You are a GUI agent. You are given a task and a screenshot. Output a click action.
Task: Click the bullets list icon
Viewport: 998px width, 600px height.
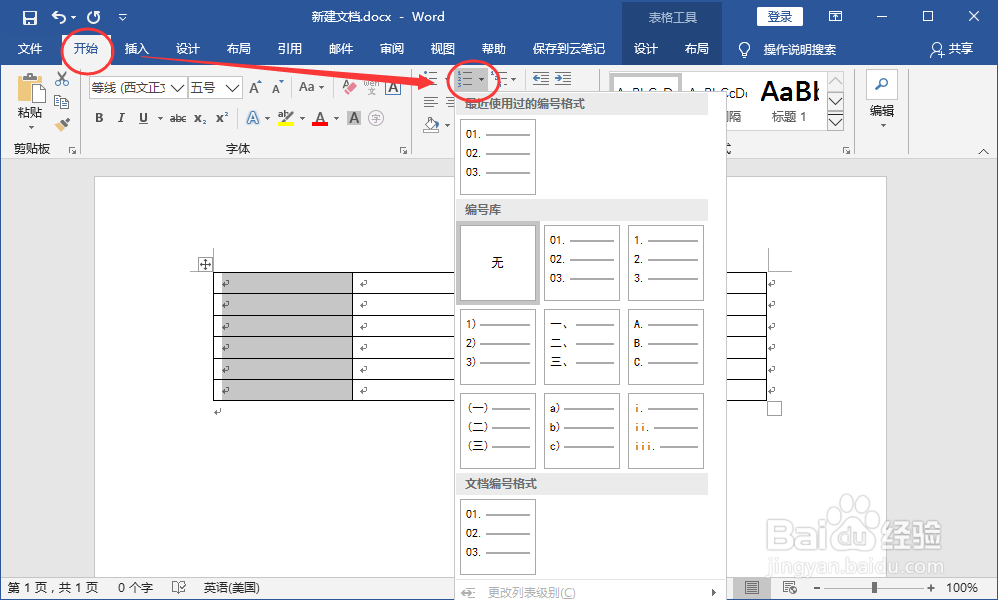point(430,78)
